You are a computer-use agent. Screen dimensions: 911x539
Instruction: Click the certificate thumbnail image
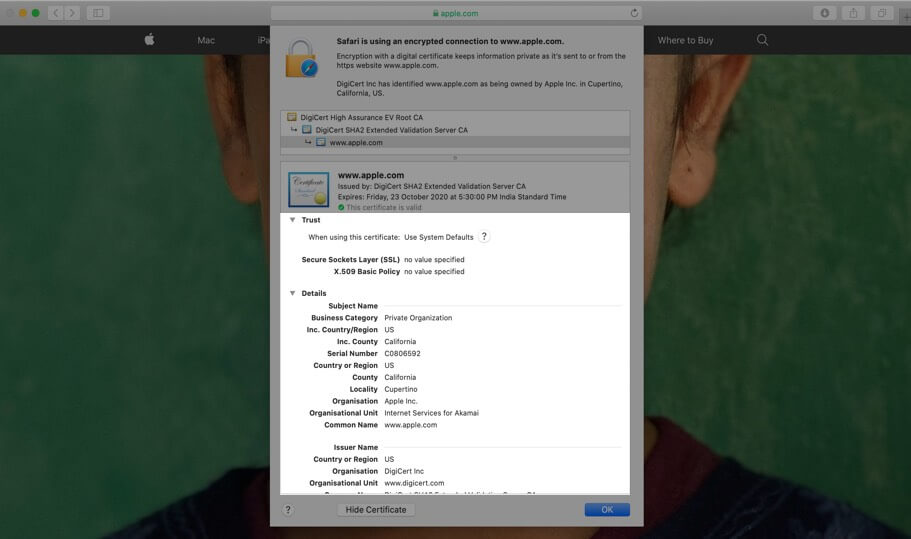tap(309, 189)
